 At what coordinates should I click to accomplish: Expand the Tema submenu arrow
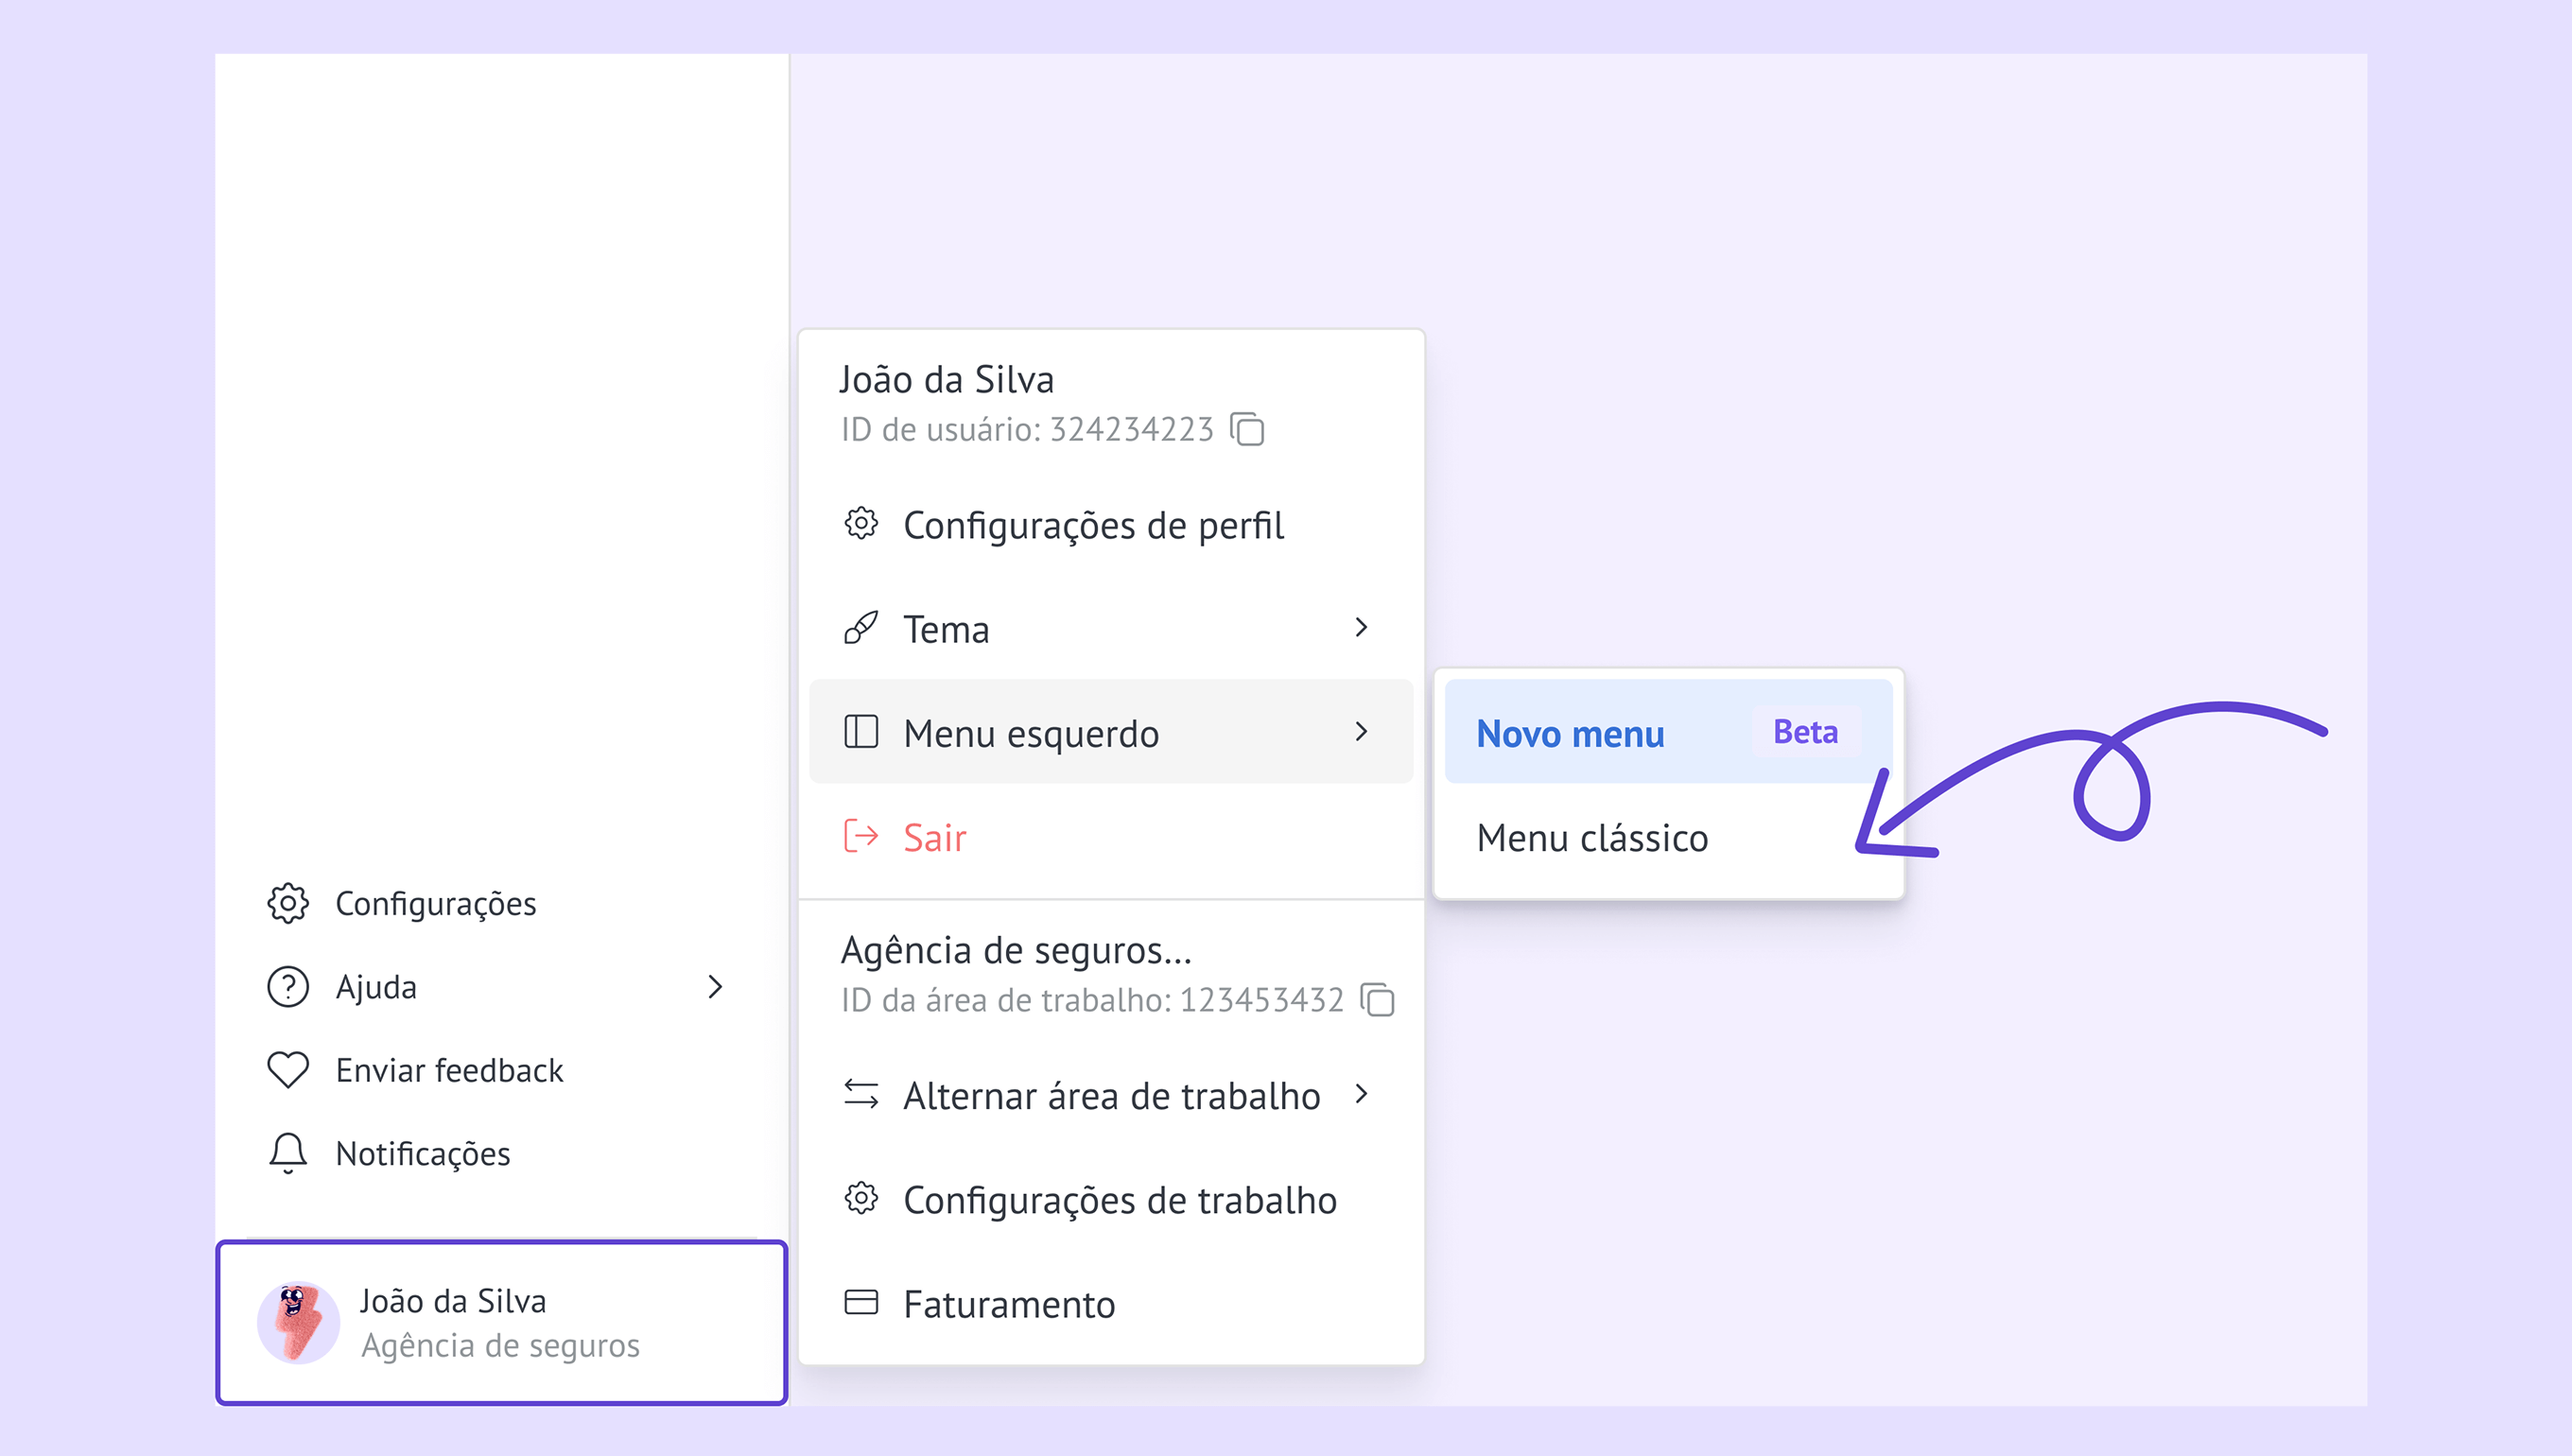click(x=1361, y=628)
